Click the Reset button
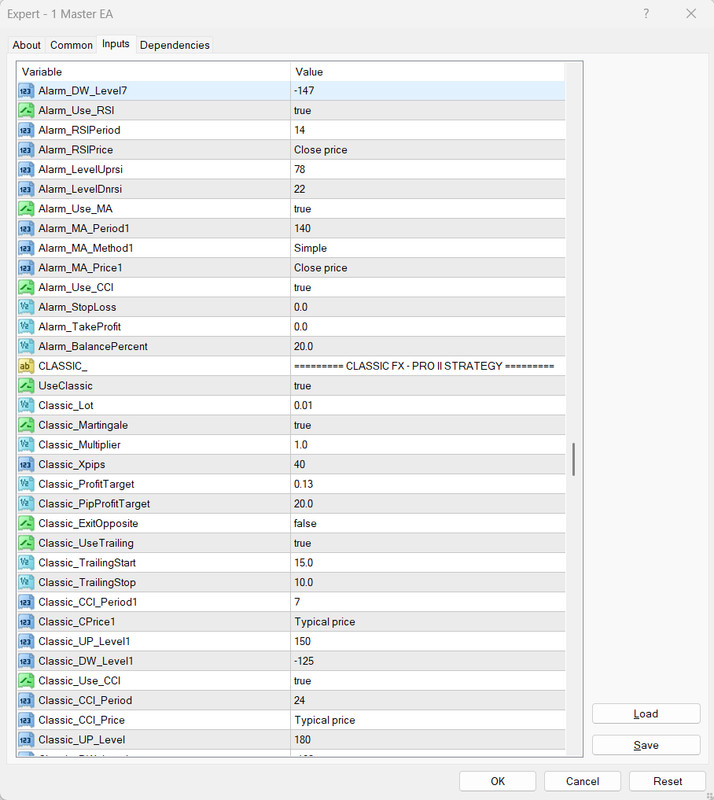 [668, 781]
